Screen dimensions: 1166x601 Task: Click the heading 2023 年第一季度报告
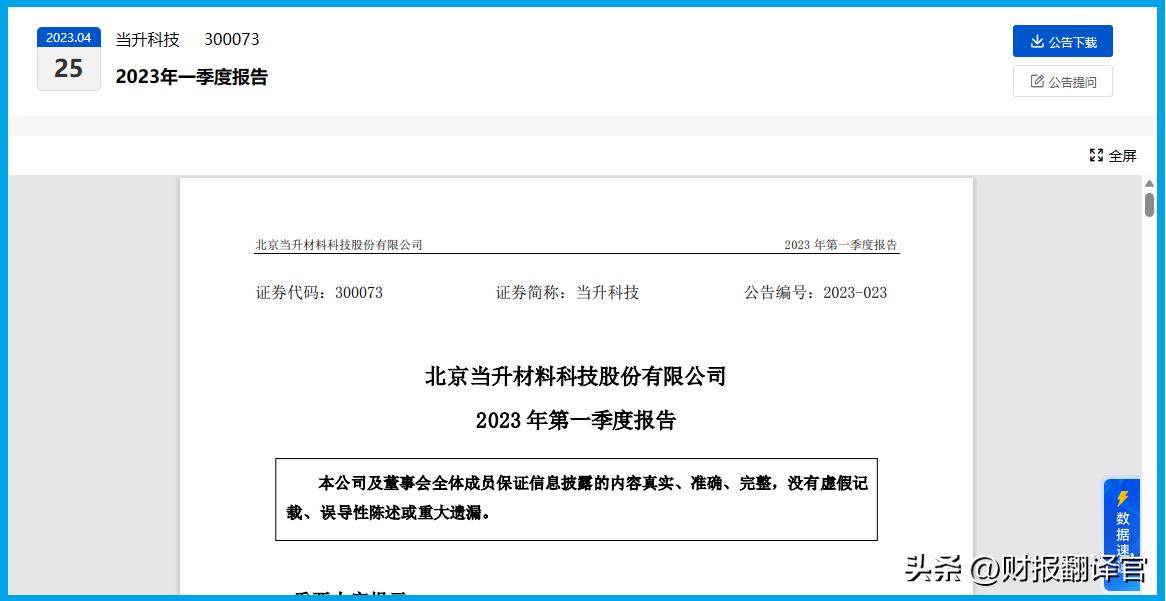point(576,421)
